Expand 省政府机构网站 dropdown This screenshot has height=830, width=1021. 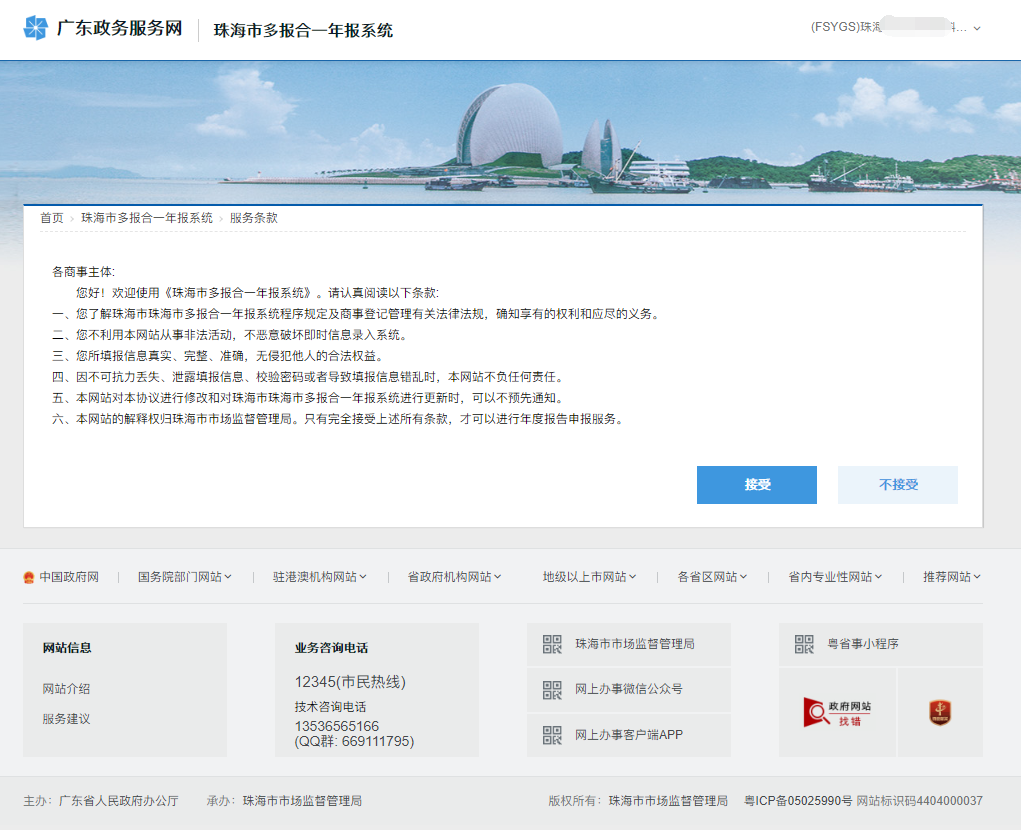(x=454, y=577)
